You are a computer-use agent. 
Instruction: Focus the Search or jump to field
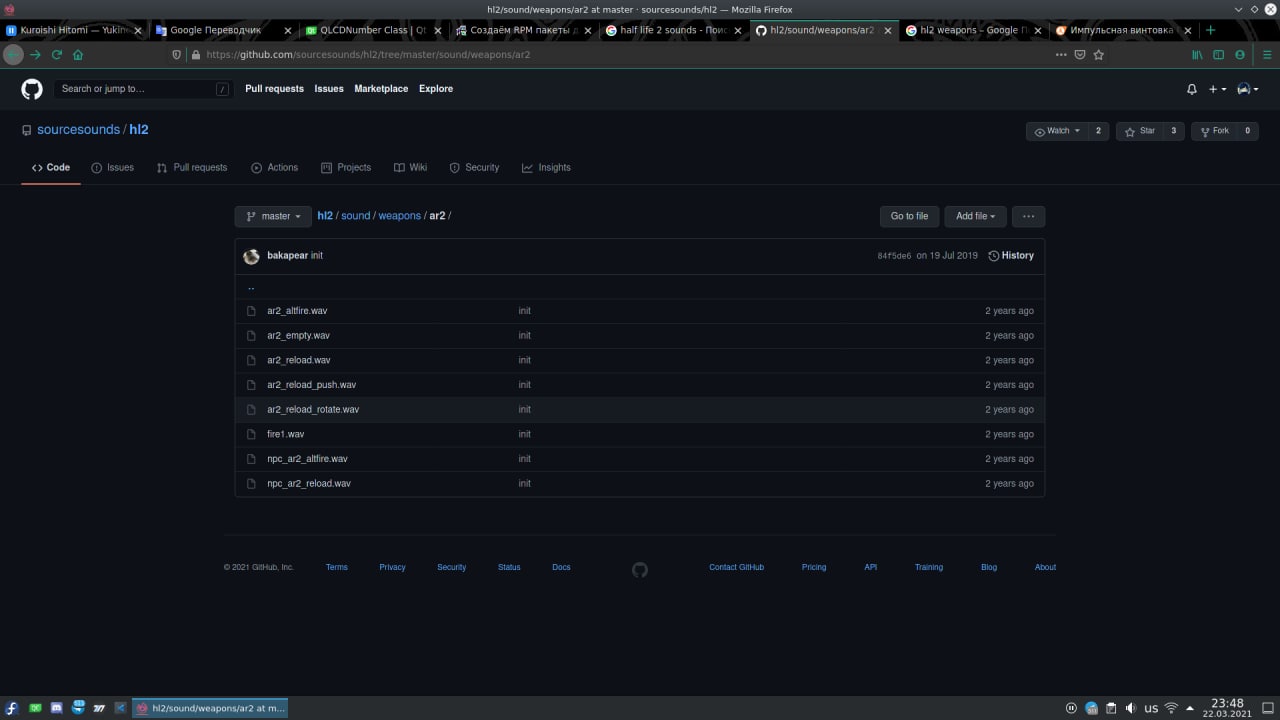click(x=144, y=89)
